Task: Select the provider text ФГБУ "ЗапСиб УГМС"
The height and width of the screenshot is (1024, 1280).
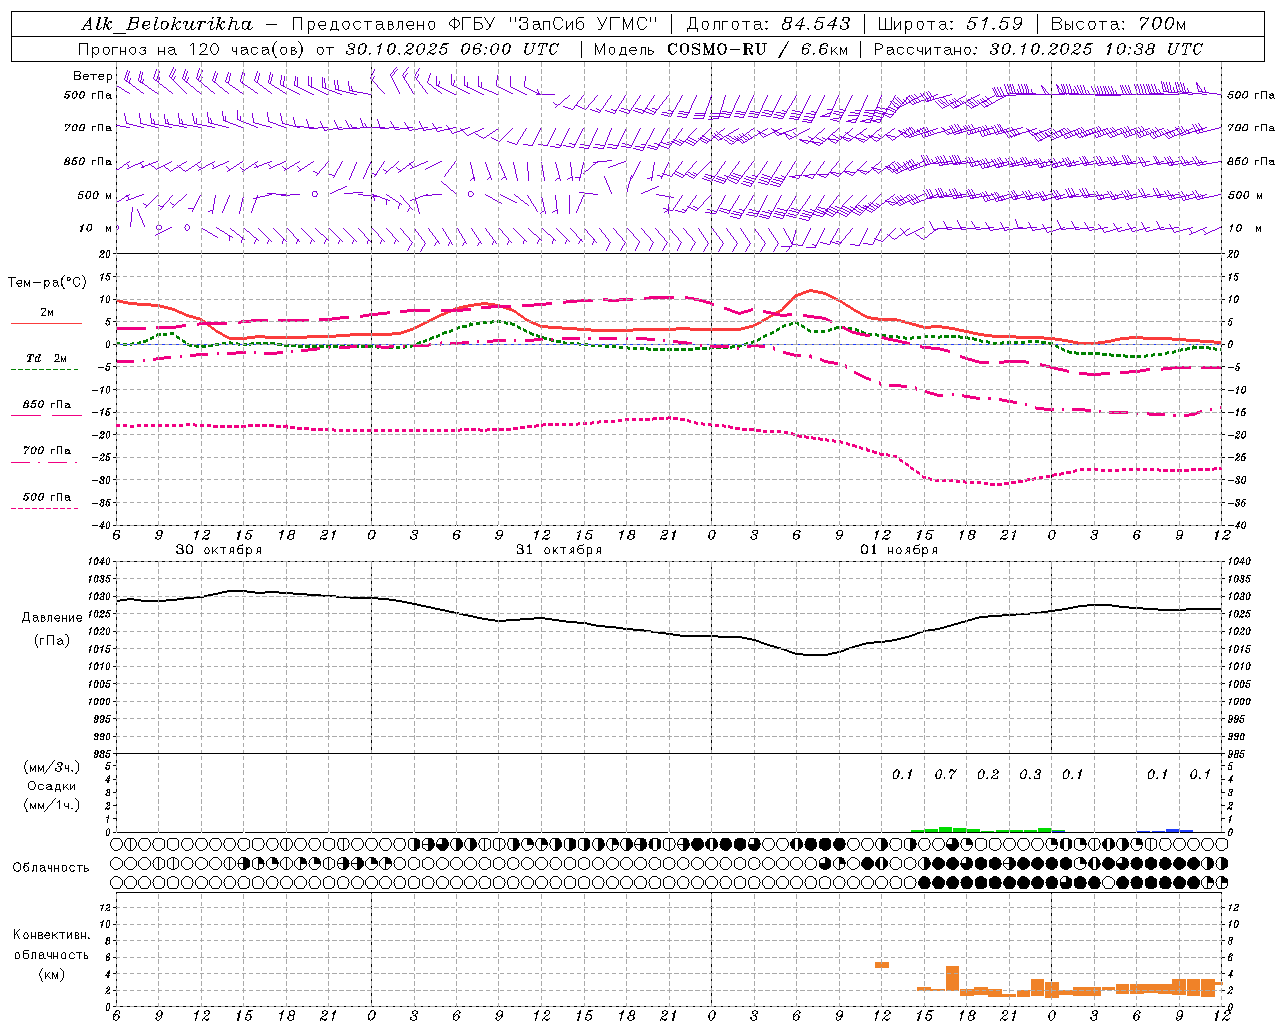Action: point(555,24)
